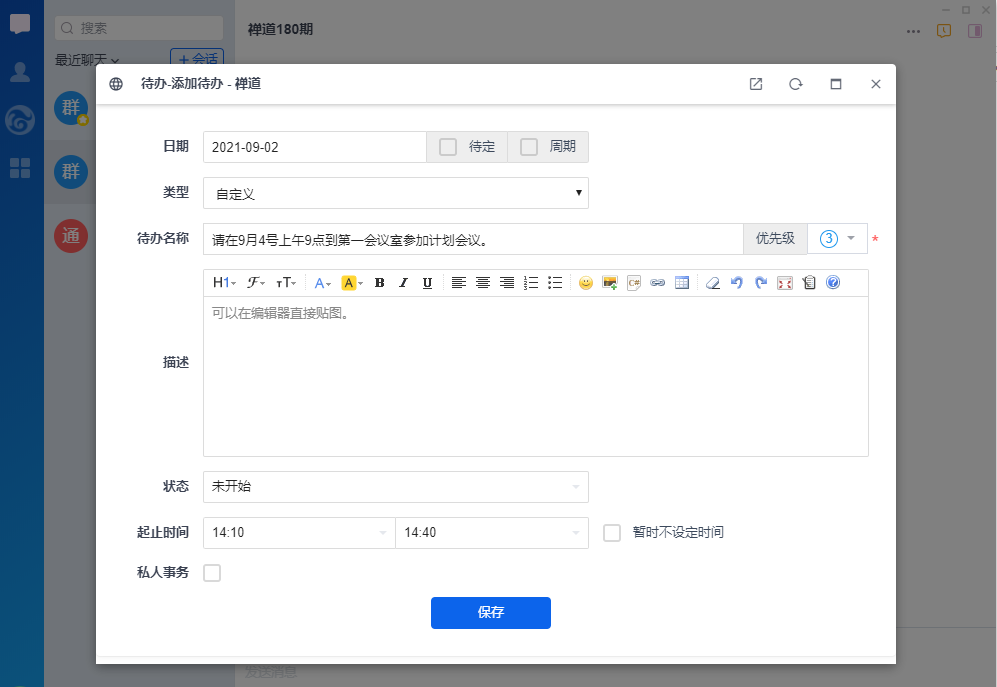Click the undo arrow in editor toolbar
The width and height of the screenshot is (997, 687).
737,283
